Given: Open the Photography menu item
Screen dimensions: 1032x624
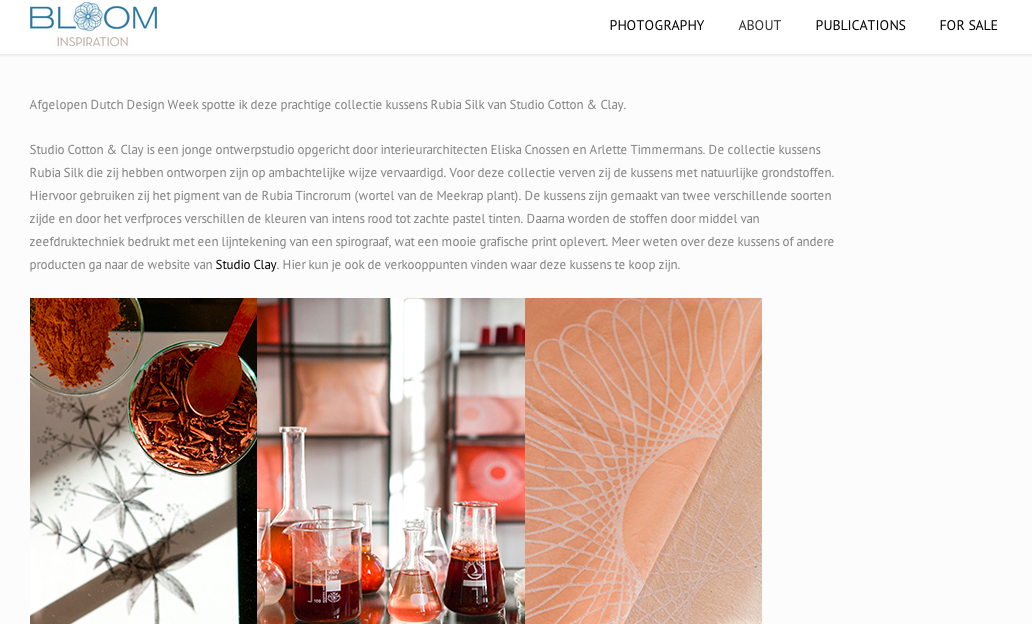Looking at the screenshot, I should click(x=656, y=25).
